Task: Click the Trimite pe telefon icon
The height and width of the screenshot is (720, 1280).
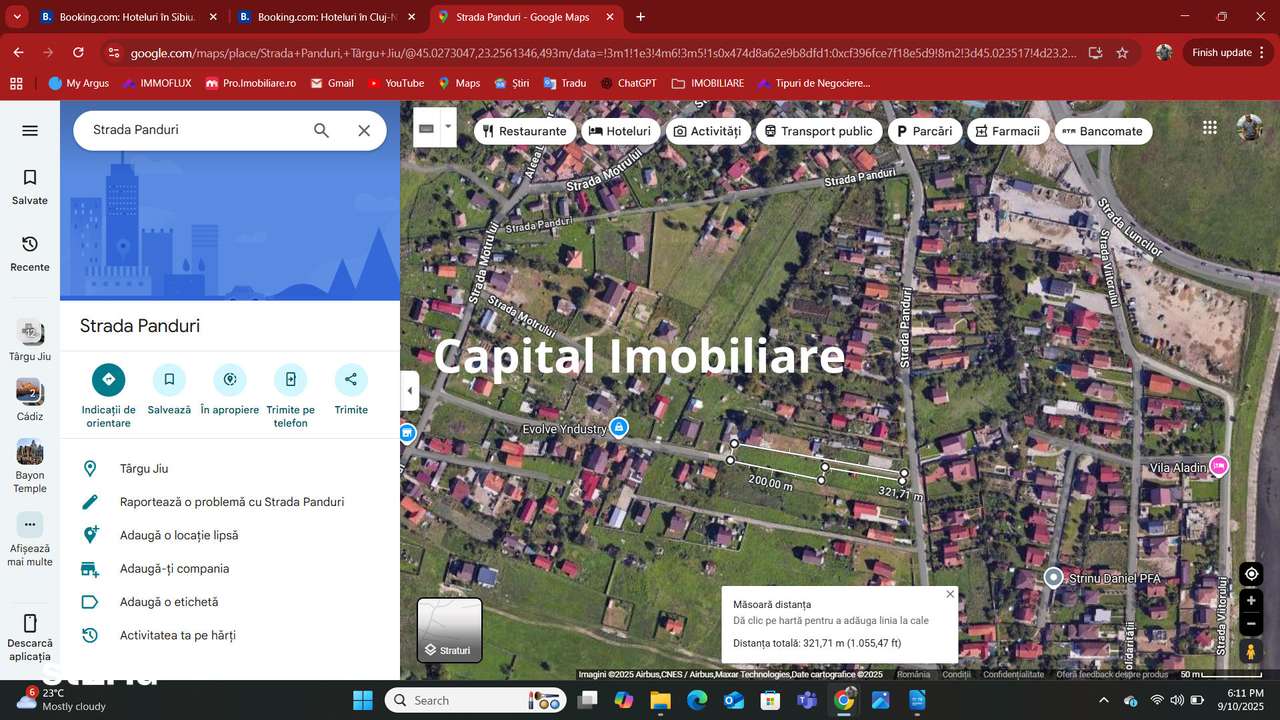Action: coord(290,379)
